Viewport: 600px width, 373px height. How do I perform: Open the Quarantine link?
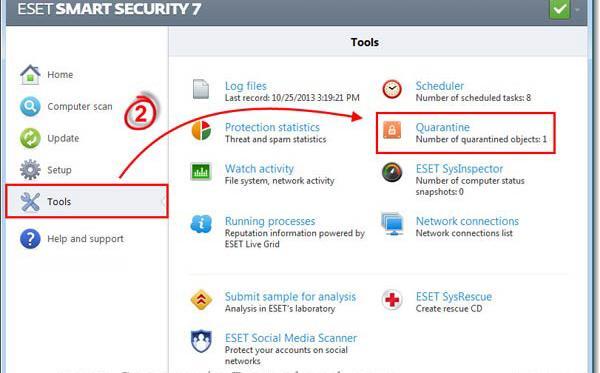coord(442,127)
